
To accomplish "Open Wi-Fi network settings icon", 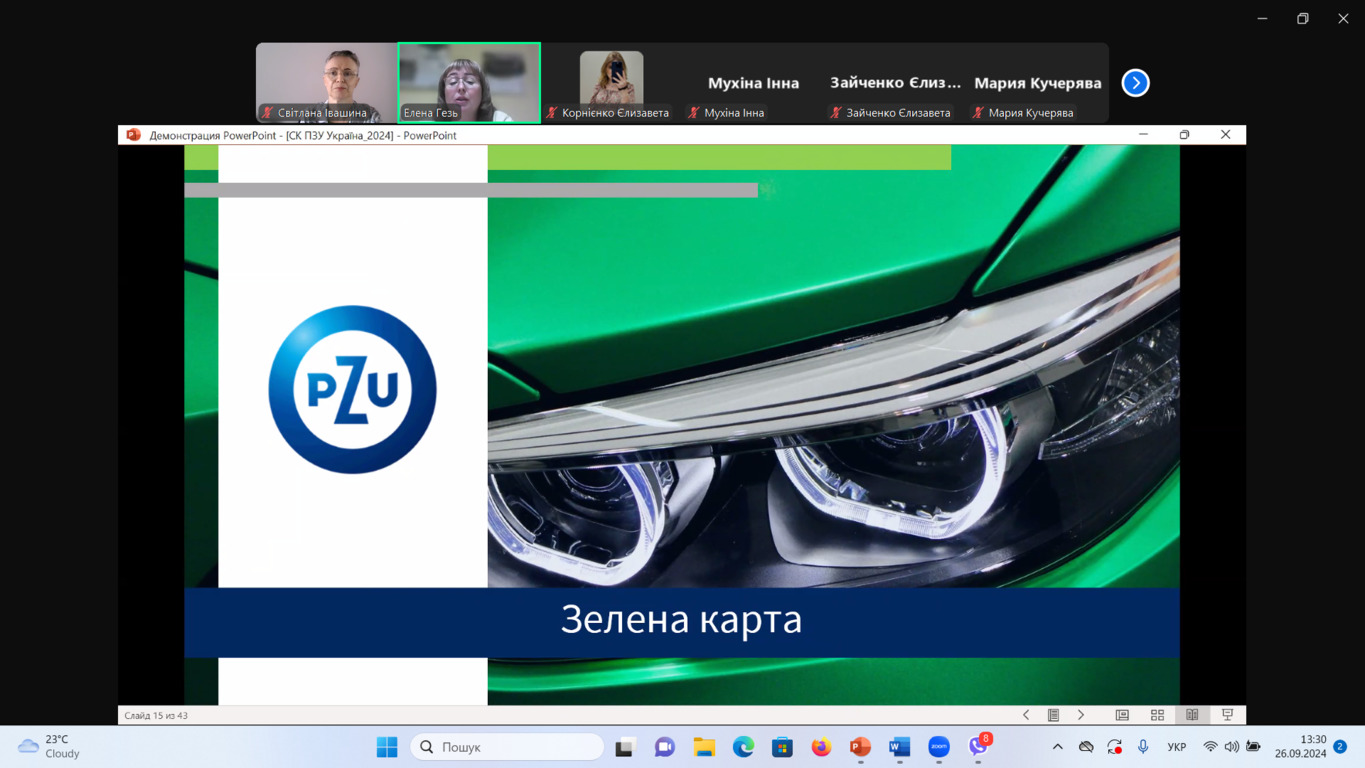I will click(x=1210, y=747).
